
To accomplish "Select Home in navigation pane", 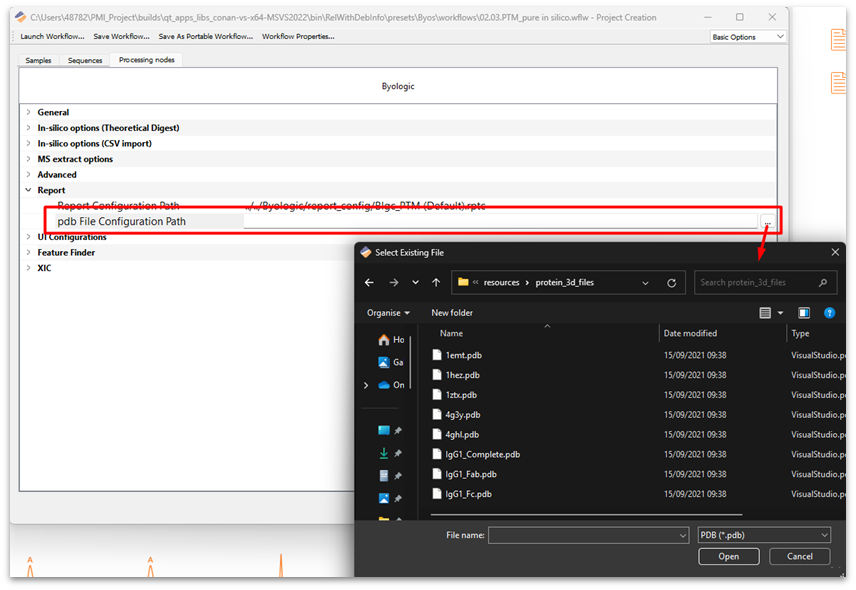I will 391,340.
